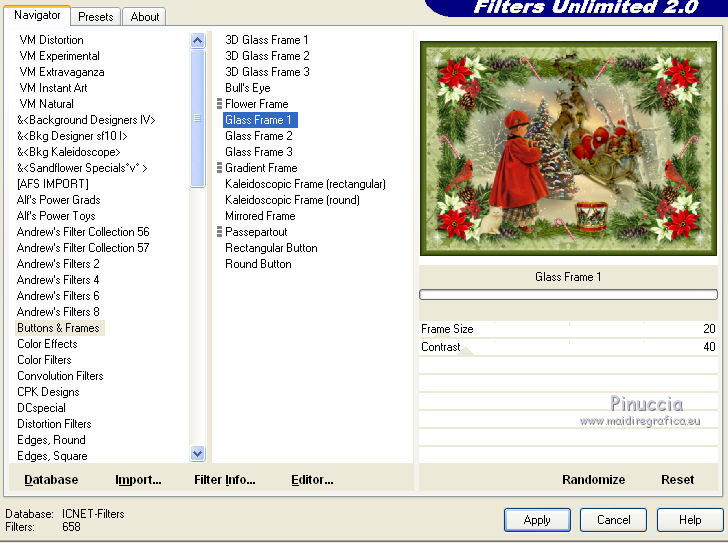728x543 pixels.
Task: Select Alf's Power Grads category
Action: click(58, 200)
